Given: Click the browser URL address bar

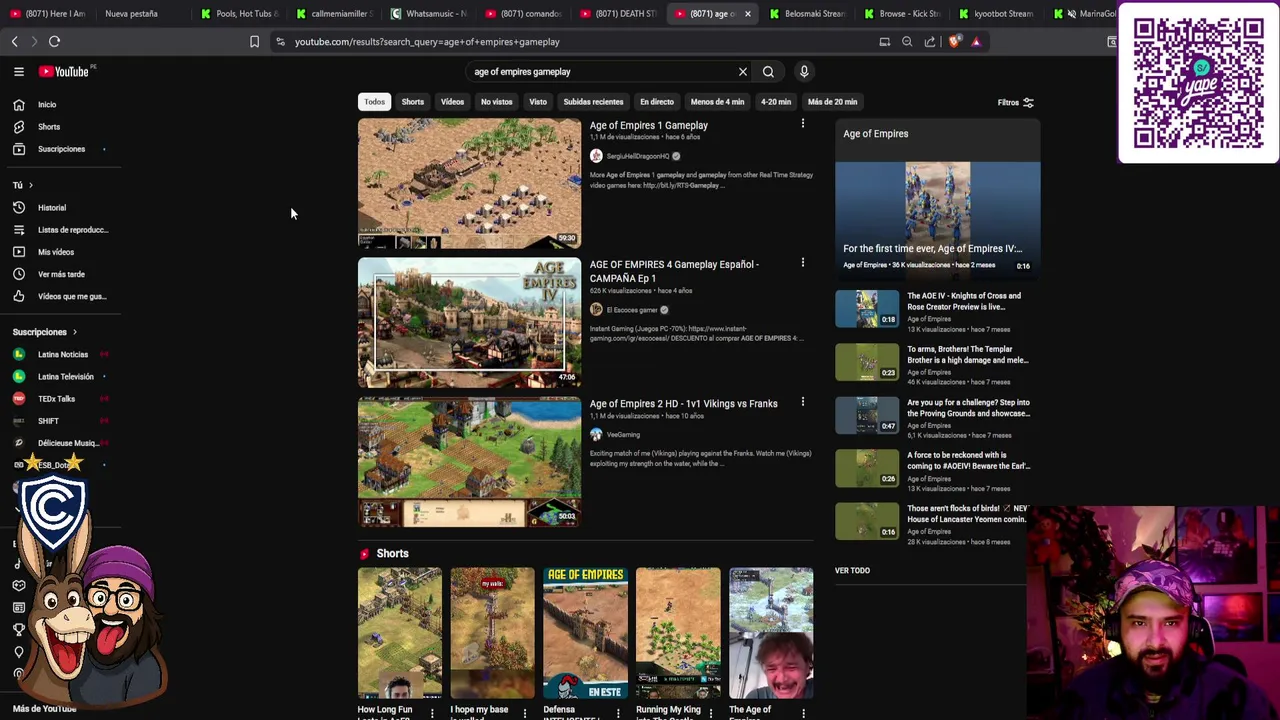Looking at the screenshot, I should click(x=580, y=42).
